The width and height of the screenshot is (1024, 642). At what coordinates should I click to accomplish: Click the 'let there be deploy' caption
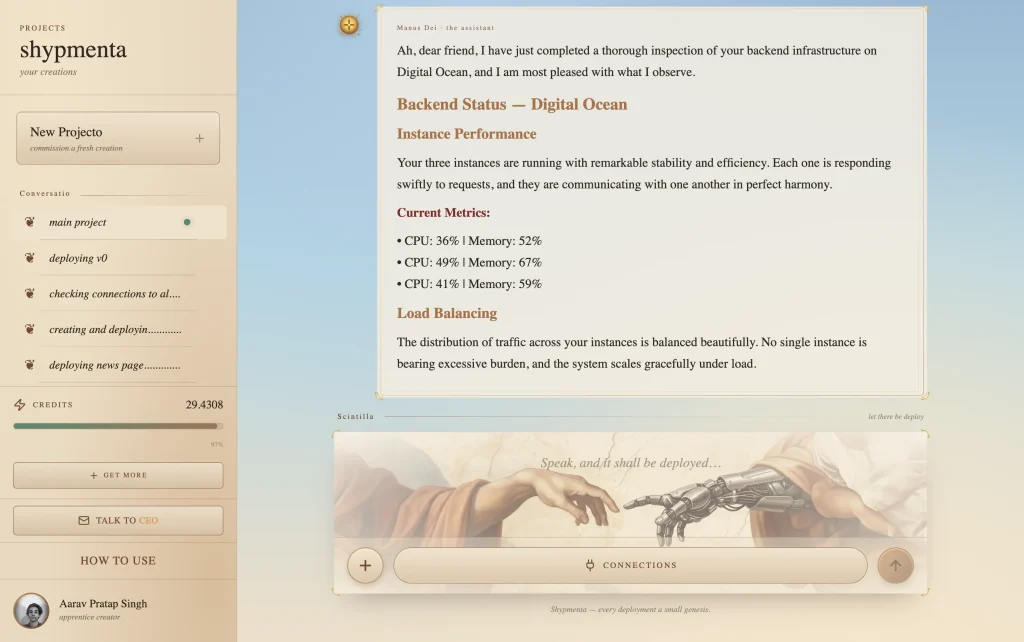(896, 416)
